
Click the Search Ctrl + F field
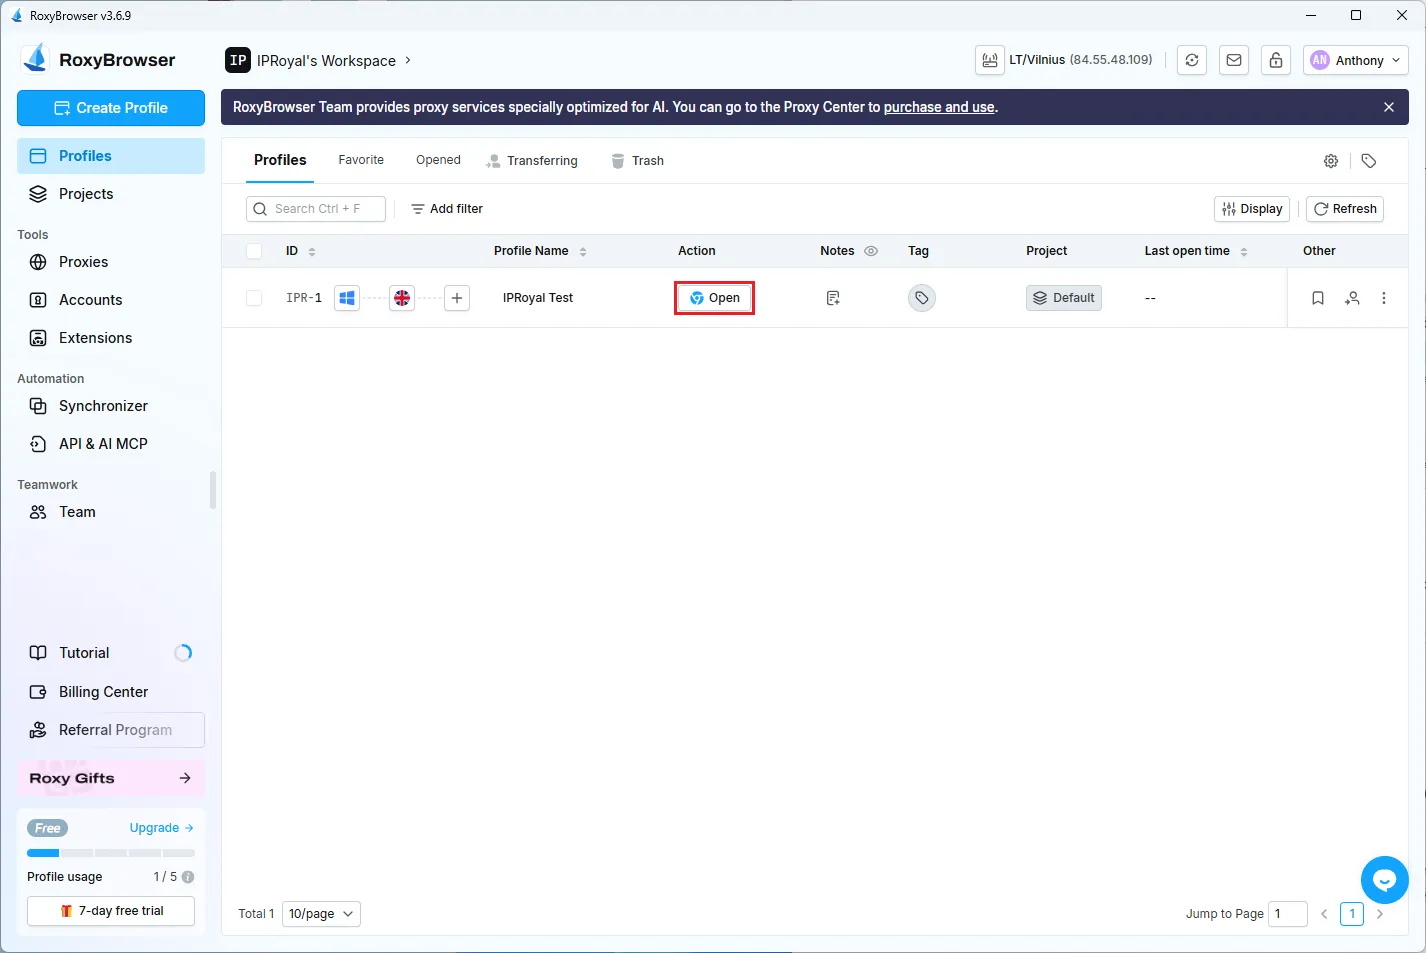click(x=316, y=209)
